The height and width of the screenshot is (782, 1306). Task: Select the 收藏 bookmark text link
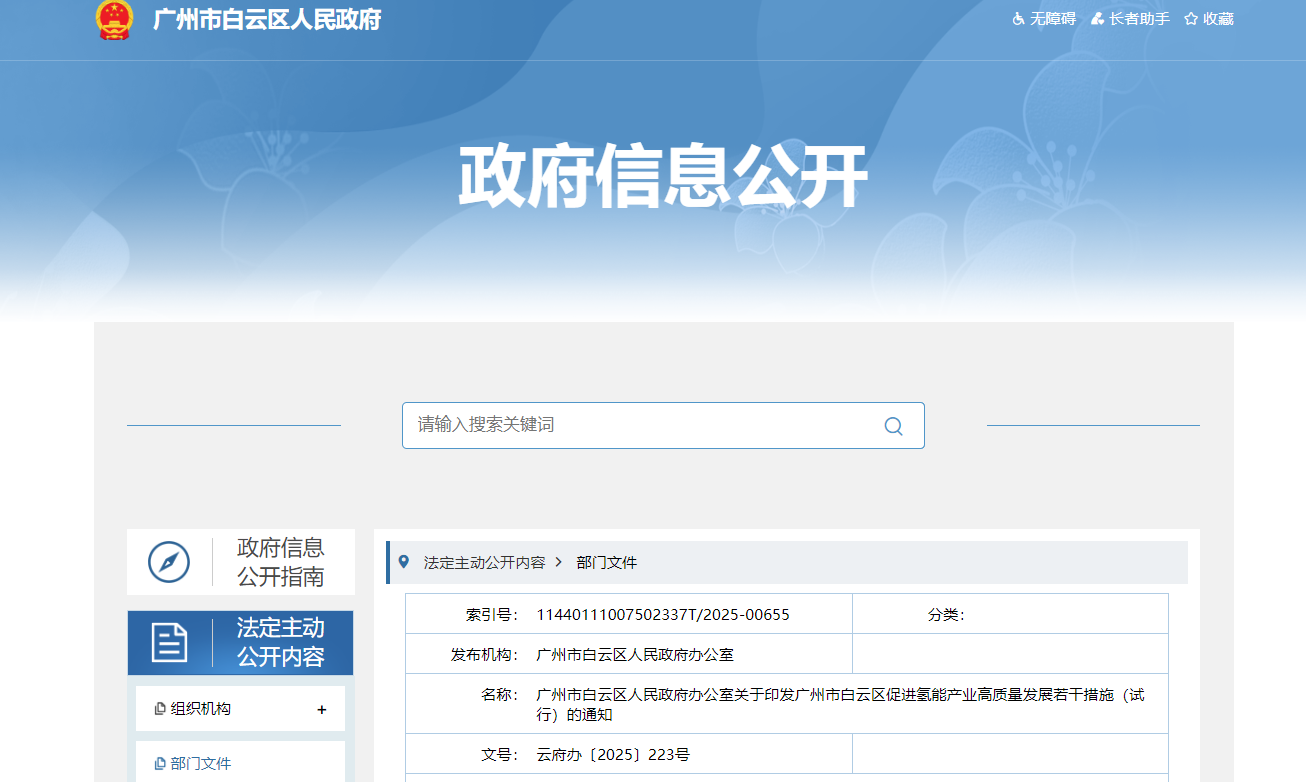[1218, 19]
